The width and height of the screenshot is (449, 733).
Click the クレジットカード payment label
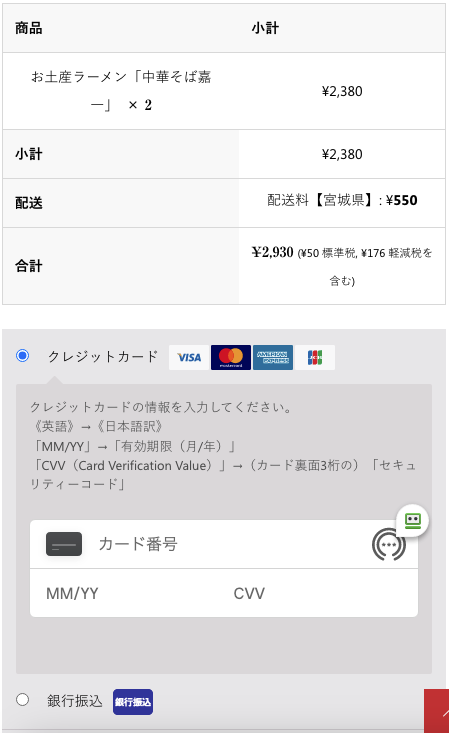coord(103,357)
